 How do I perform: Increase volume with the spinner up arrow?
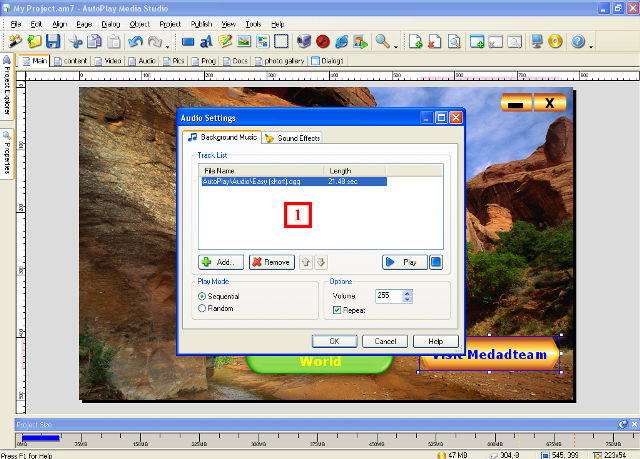[x=406, y=292]
